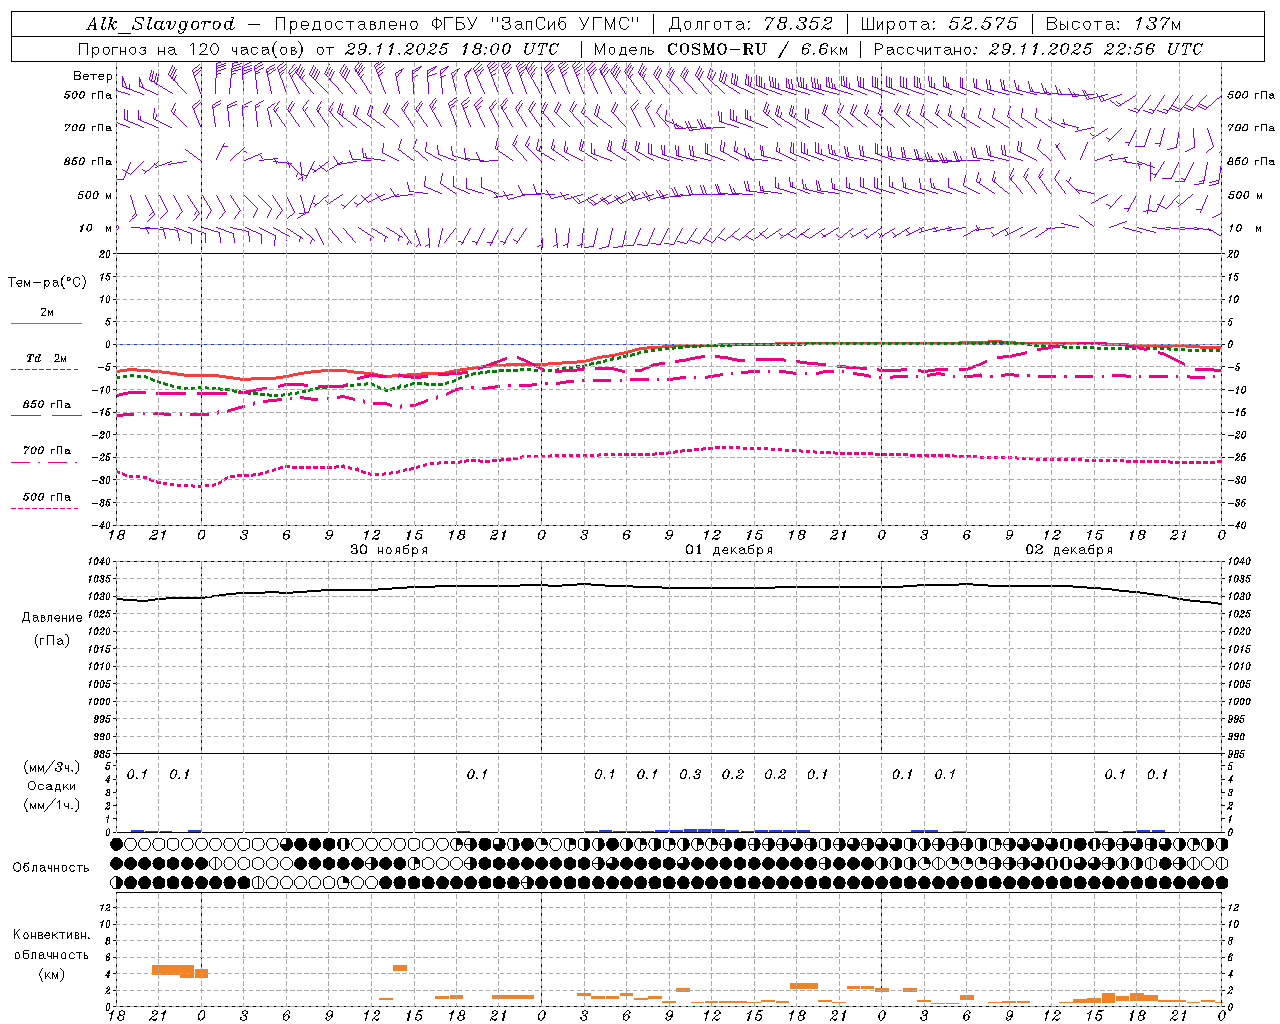1280x1024 pixels.
Task: Click the 'Давление' pressure panel label
Action: tap(52, 617)
